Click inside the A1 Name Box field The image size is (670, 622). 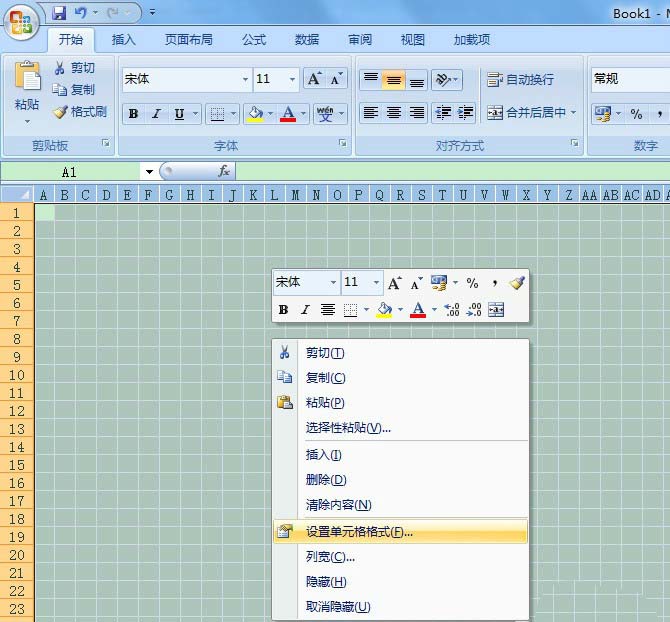71,172
